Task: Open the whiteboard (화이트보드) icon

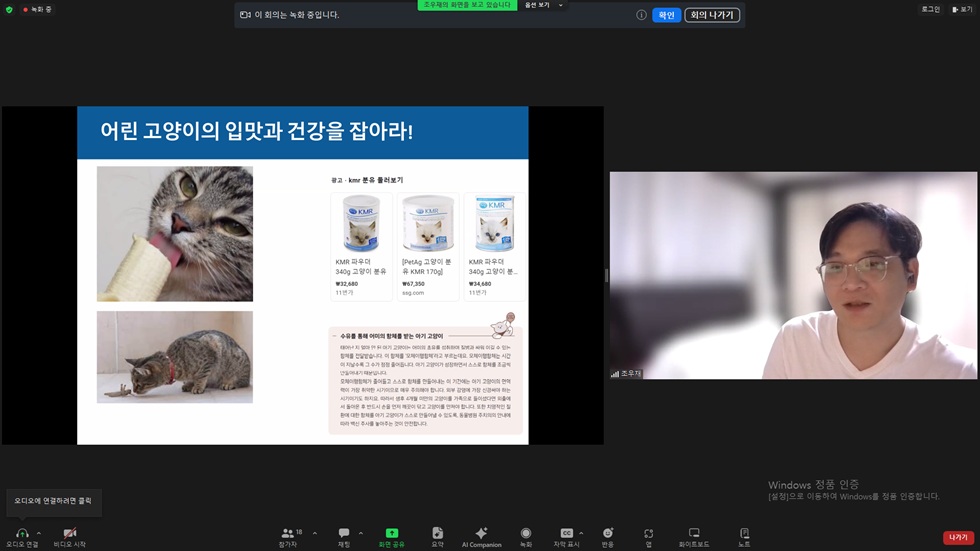Action: pos(694,533)
